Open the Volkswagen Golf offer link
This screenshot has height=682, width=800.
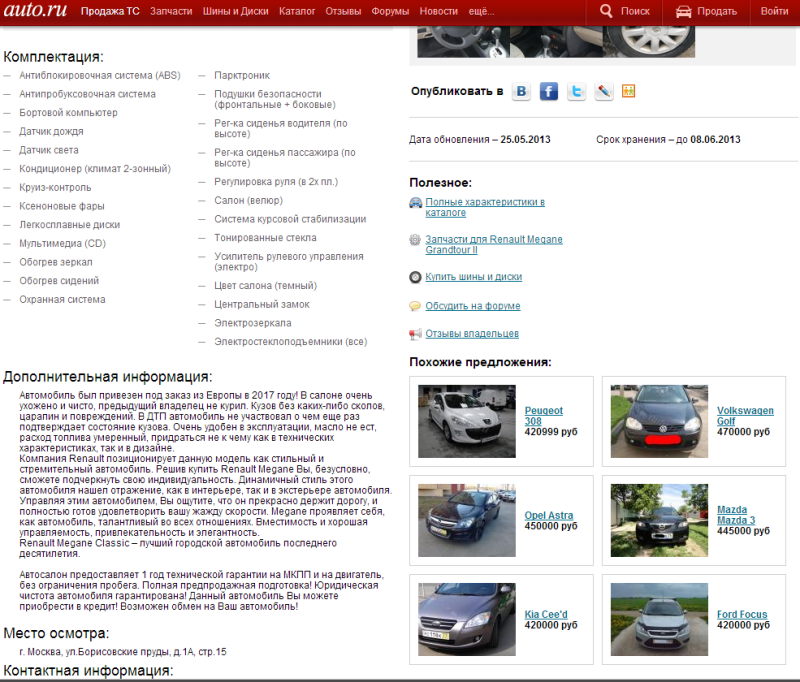click(x=745, y=416)
